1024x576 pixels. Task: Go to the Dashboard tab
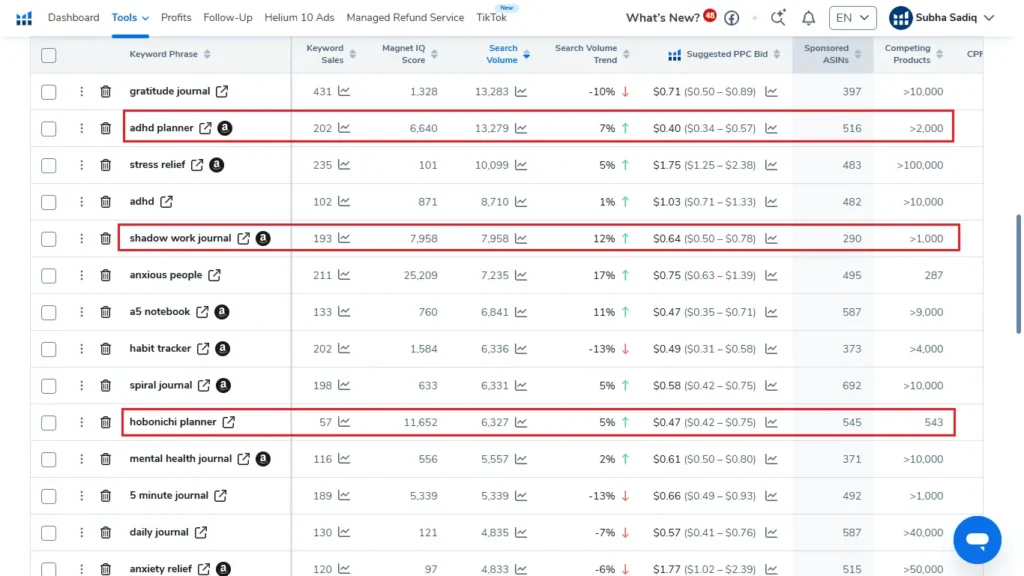[x=74, y=18]
